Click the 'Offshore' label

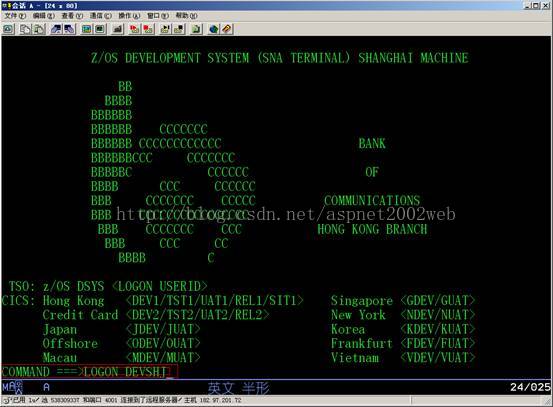[70, 343]
